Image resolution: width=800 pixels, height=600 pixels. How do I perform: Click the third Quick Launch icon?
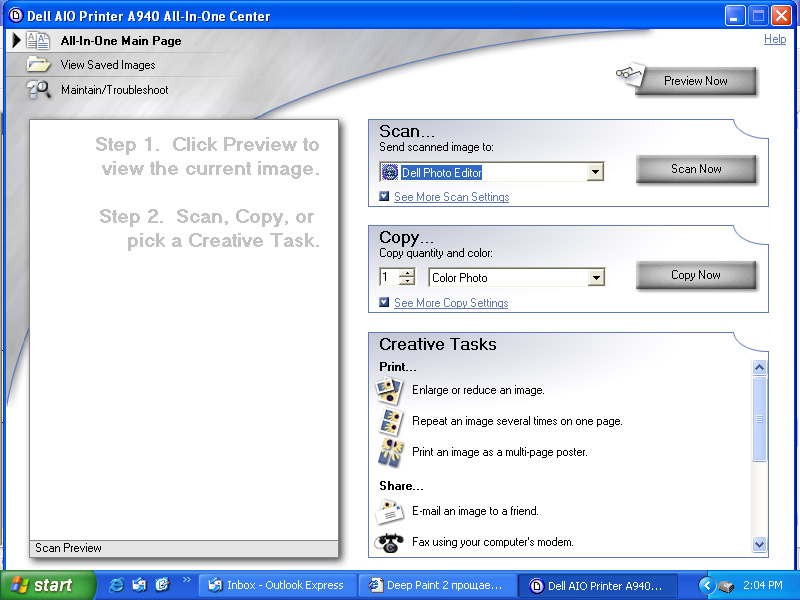pos(162,585)
